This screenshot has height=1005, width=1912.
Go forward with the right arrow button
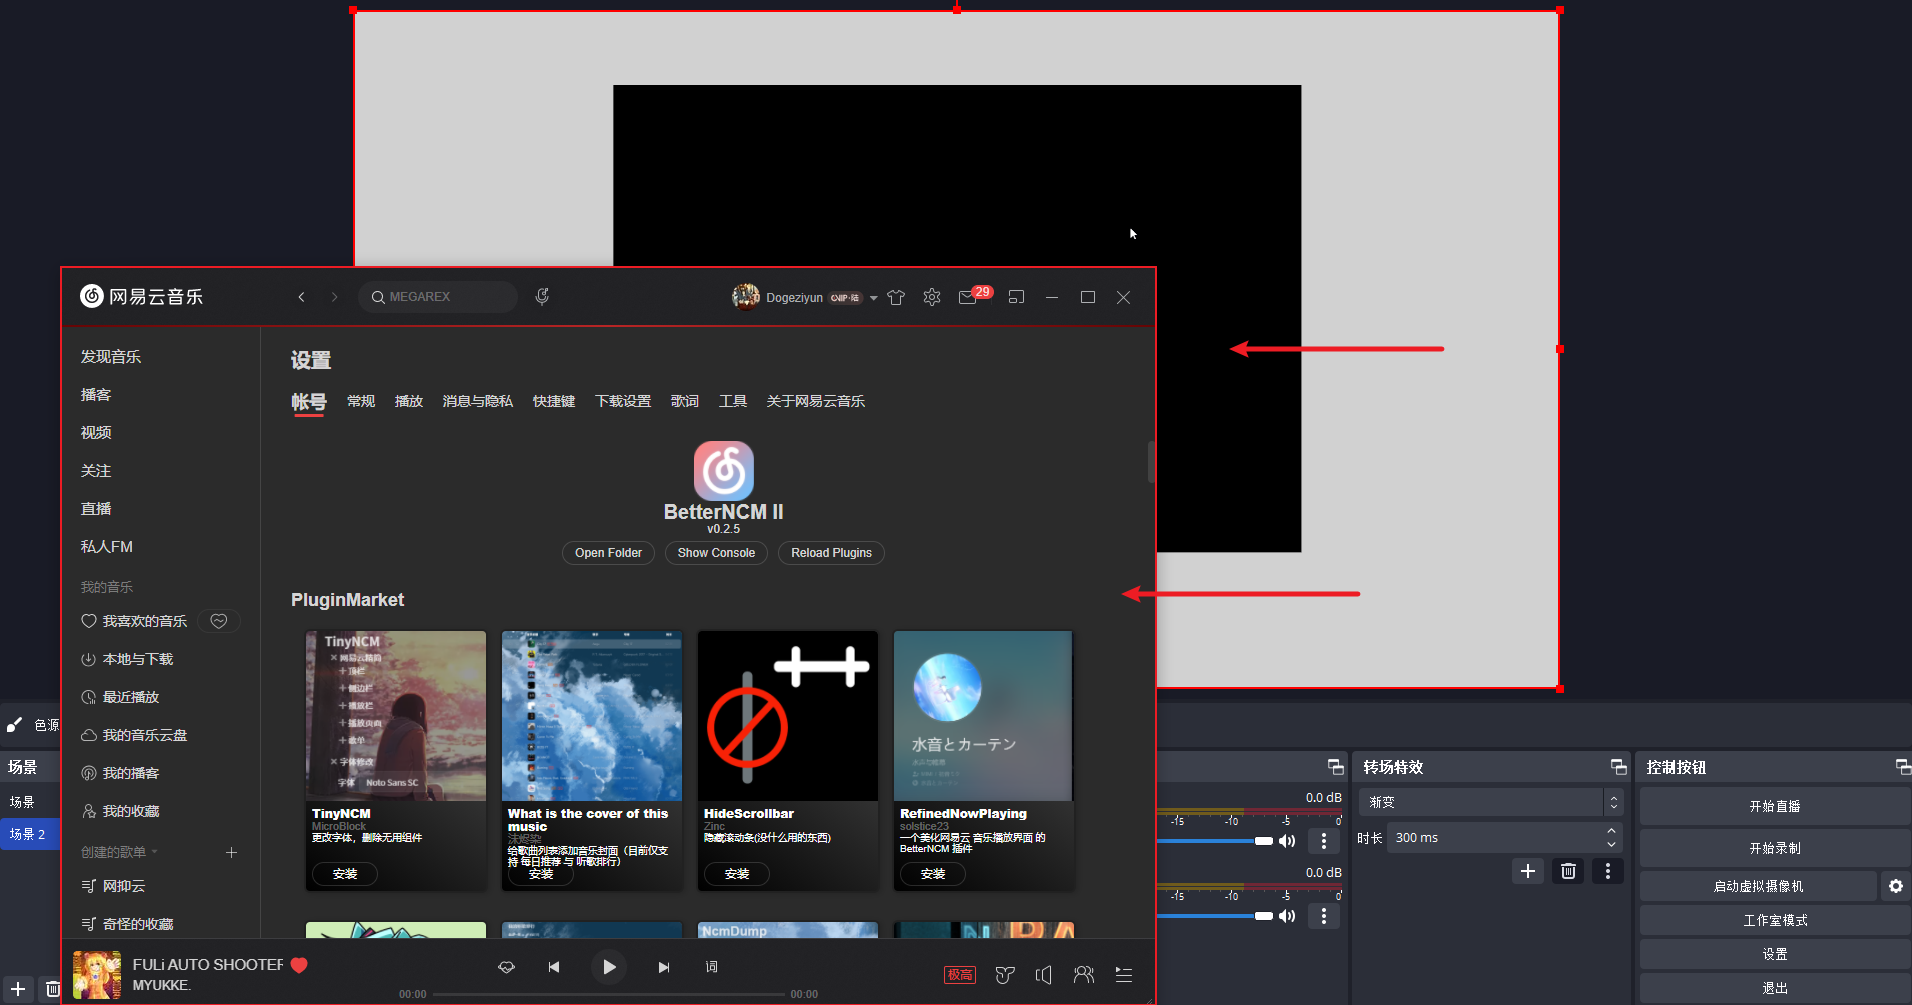pos(334,297)
